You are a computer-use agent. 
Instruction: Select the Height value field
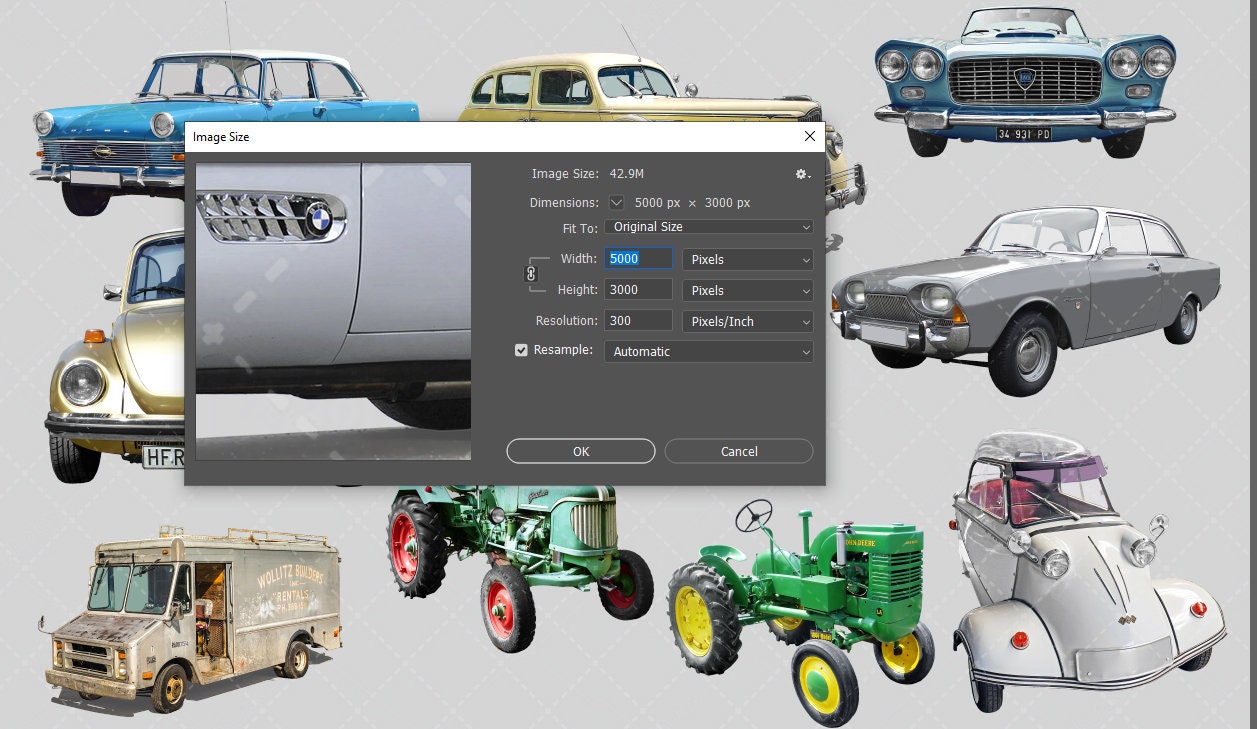[639, 290]
